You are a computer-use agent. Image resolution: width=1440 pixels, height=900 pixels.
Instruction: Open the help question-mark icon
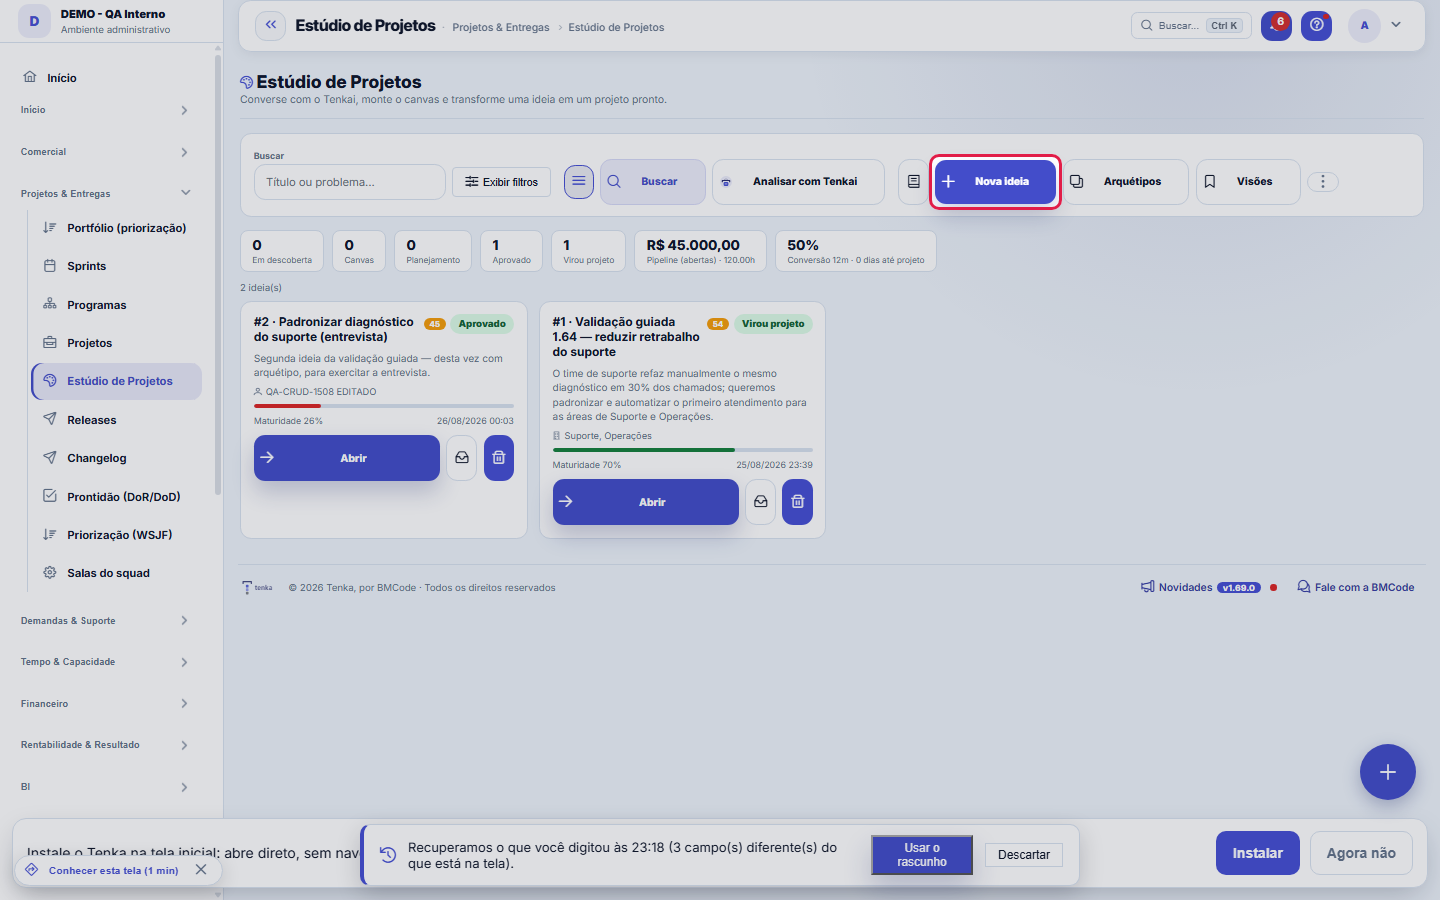[1316, 25]
